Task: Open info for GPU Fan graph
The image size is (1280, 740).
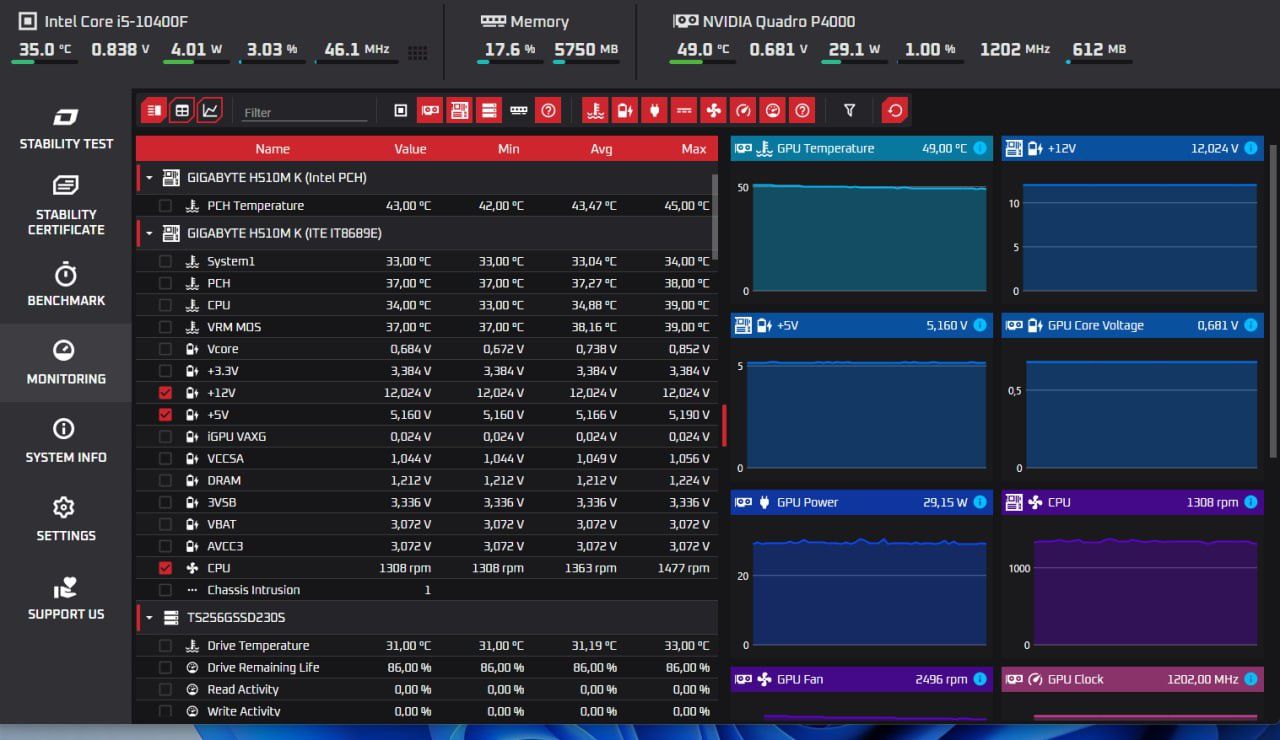Action: pyautogui.click(x=979, y=679)
